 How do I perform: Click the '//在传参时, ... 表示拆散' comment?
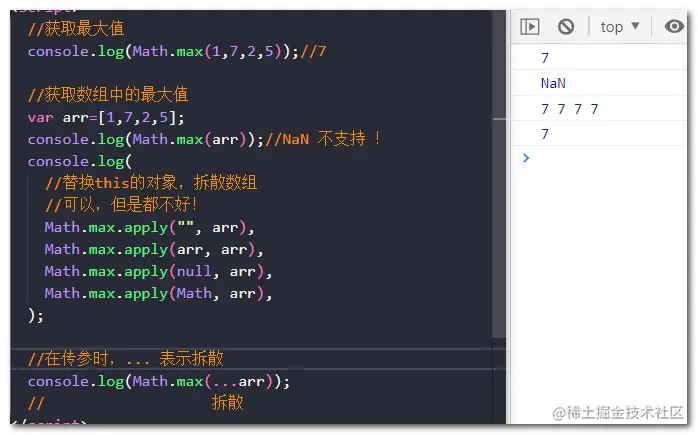point(126,359)
